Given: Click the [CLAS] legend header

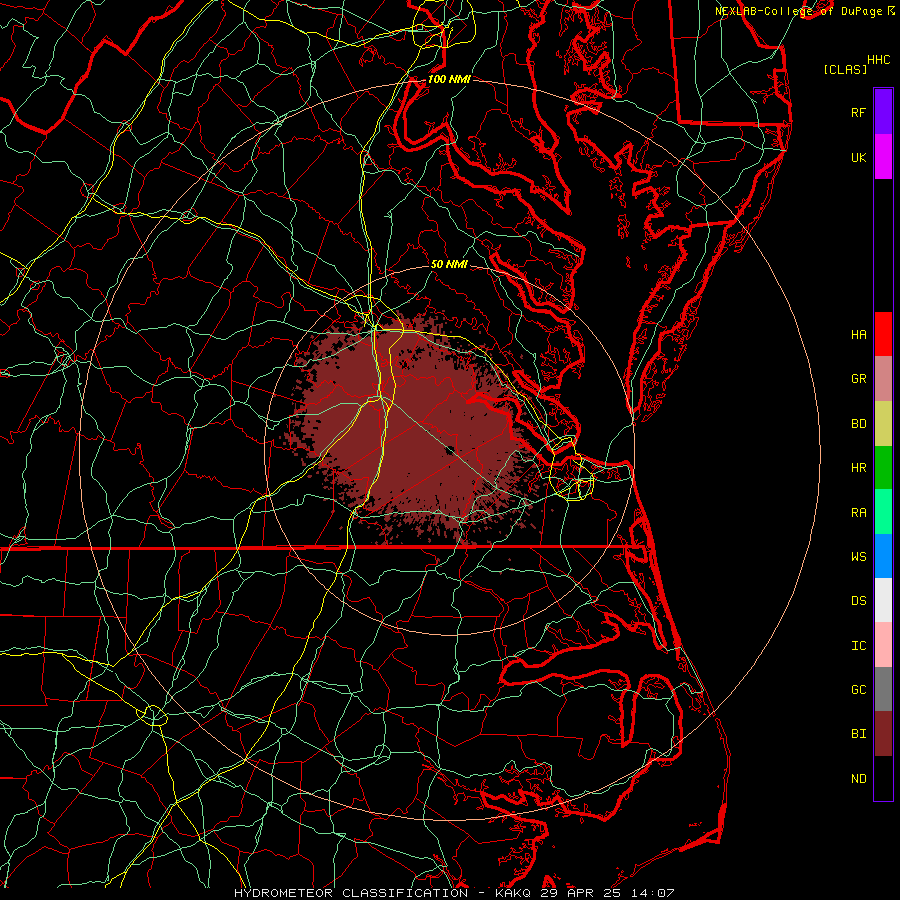Looking at the screenshot, I should (845, 69).
